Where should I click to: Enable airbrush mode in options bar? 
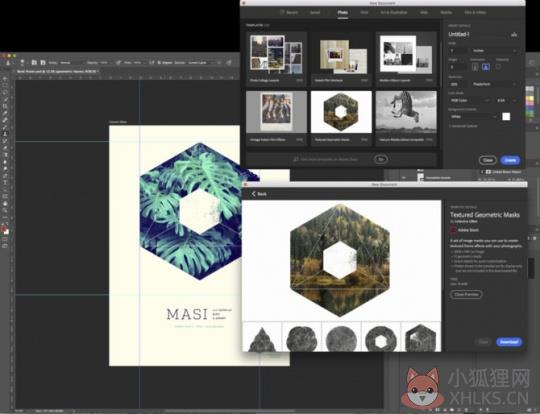151,63
